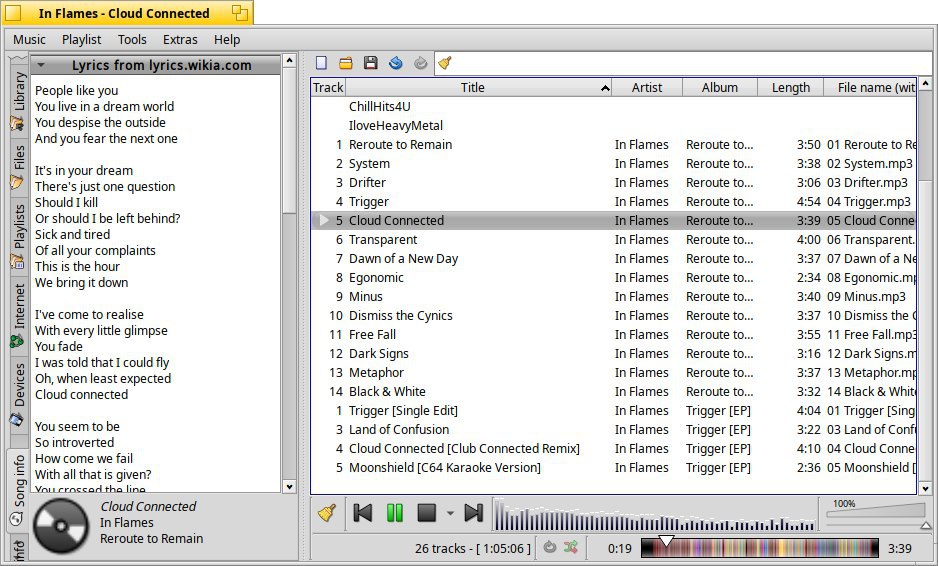Image resolution: width=938 pixels, height=566 pixels.
Task: Select the IloveHeavyMetal playlist entry
Action: click(x=613, y=126)
